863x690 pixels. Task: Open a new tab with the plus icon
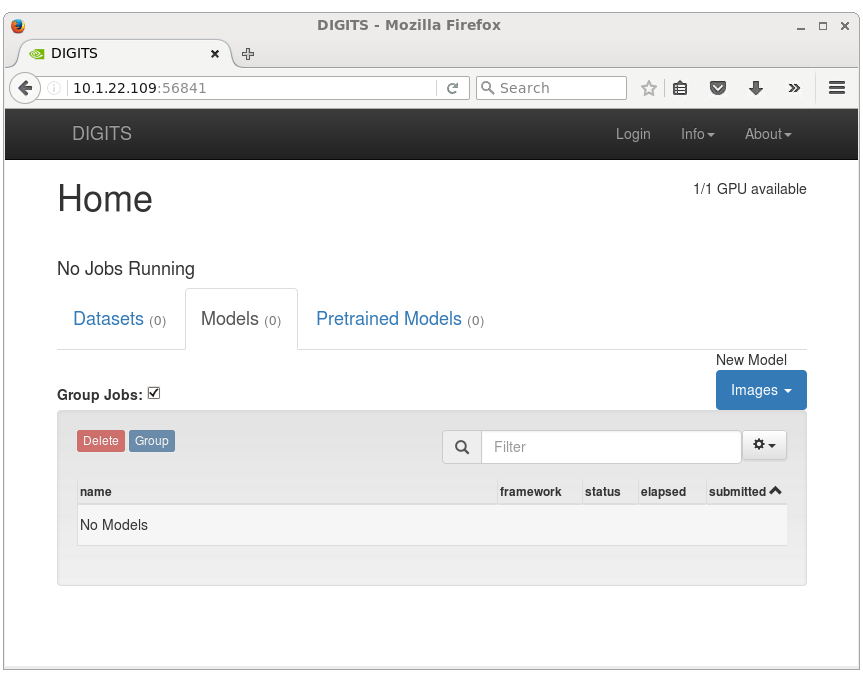click(248, 54)
